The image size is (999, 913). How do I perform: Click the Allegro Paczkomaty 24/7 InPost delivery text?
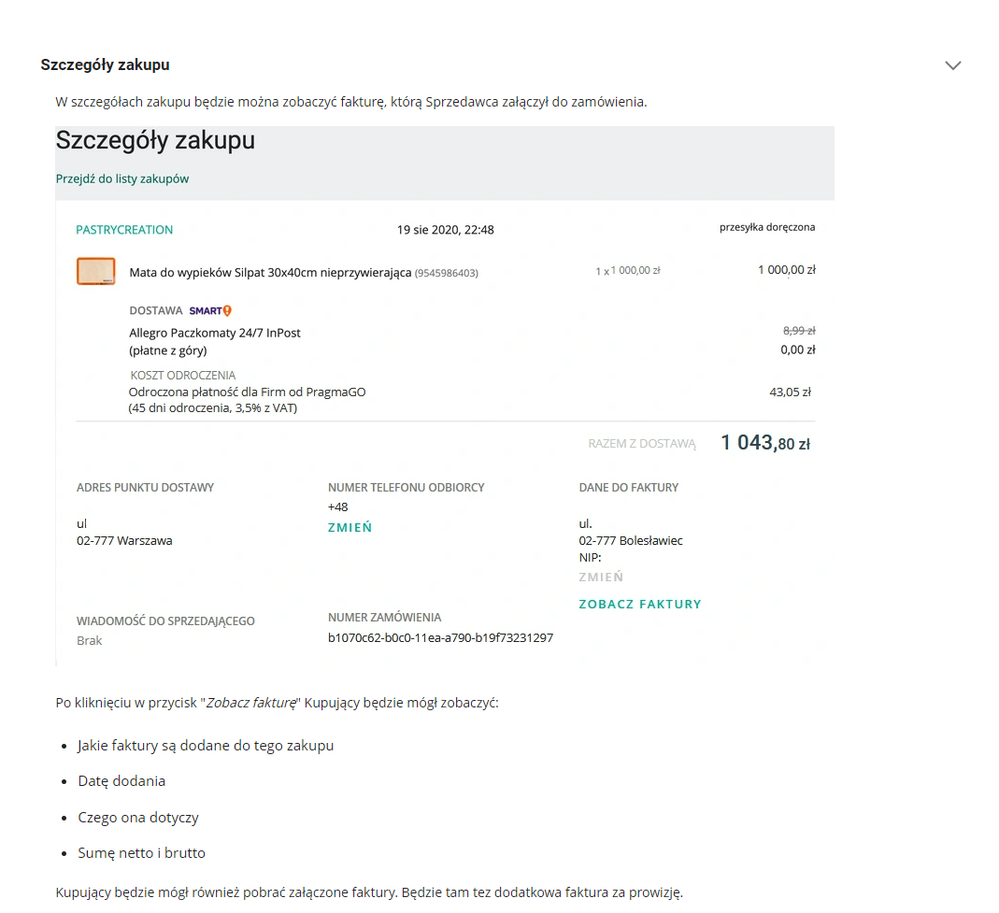[215, 333]
